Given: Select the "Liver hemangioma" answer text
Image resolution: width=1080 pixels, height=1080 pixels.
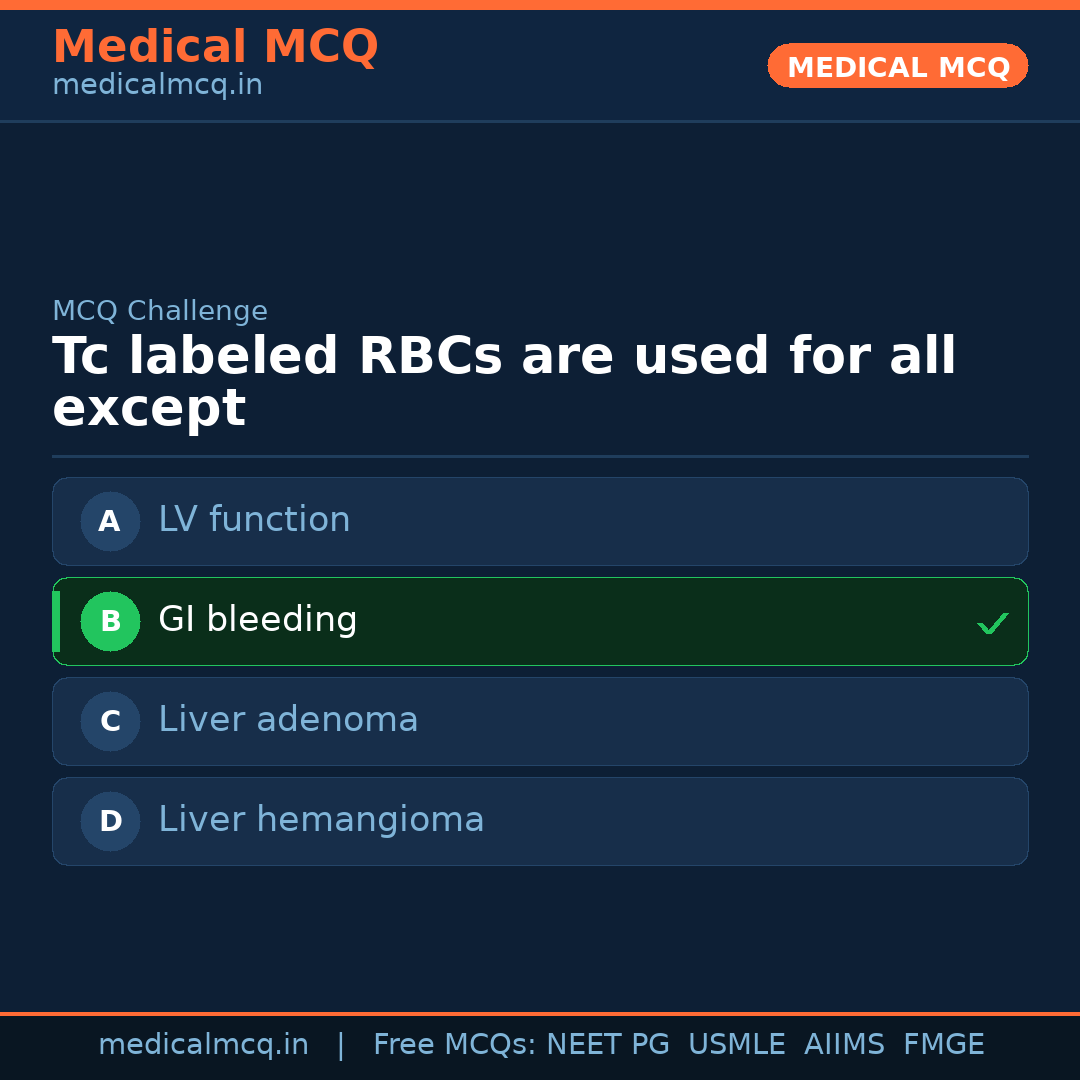Looking at the screenshot, I should [x=321, y=820].
